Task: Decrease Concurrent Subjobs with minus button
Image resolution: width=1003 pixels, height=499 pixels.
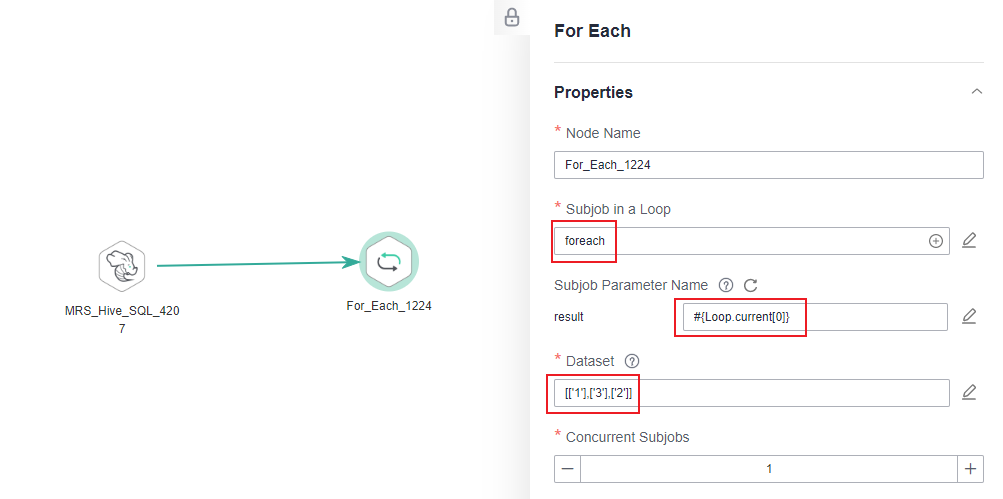Action: tap(567, 468)
